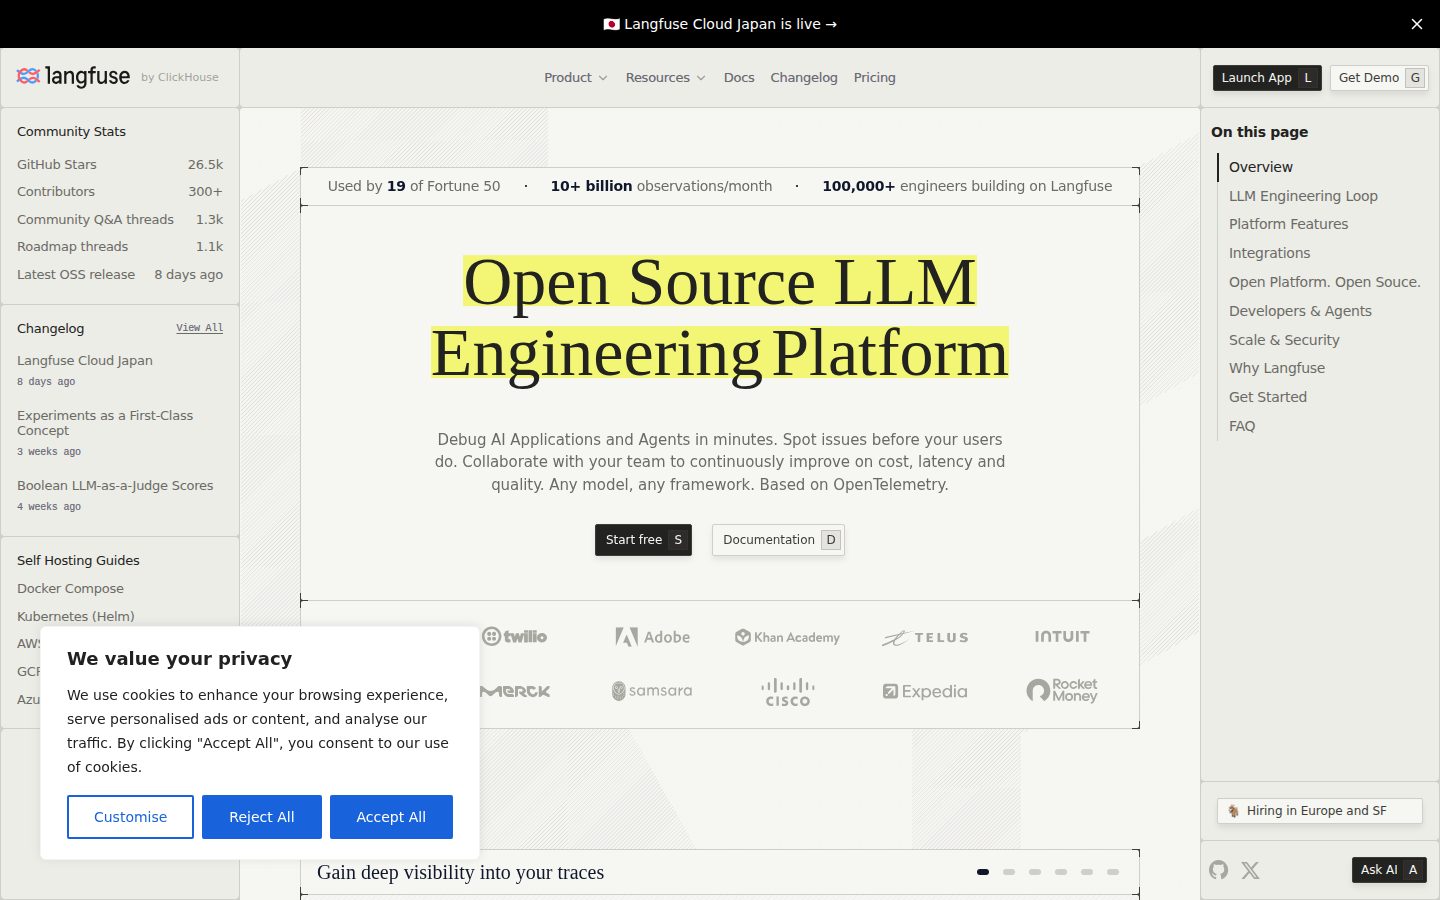Close the Japan announcement banner

click(x=1416, y=24)
